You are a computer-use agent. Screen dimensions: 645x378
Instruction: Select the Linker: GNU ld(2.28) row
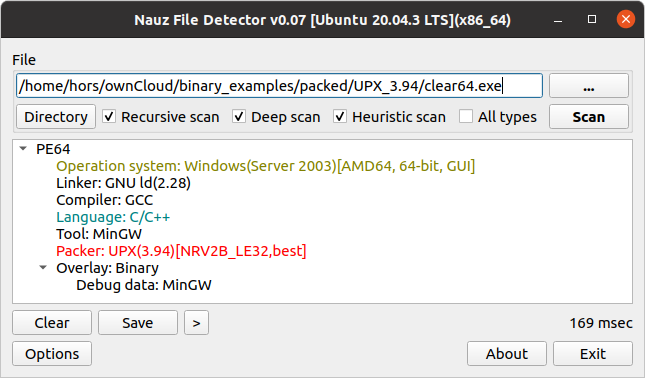[x=123, y=183]
